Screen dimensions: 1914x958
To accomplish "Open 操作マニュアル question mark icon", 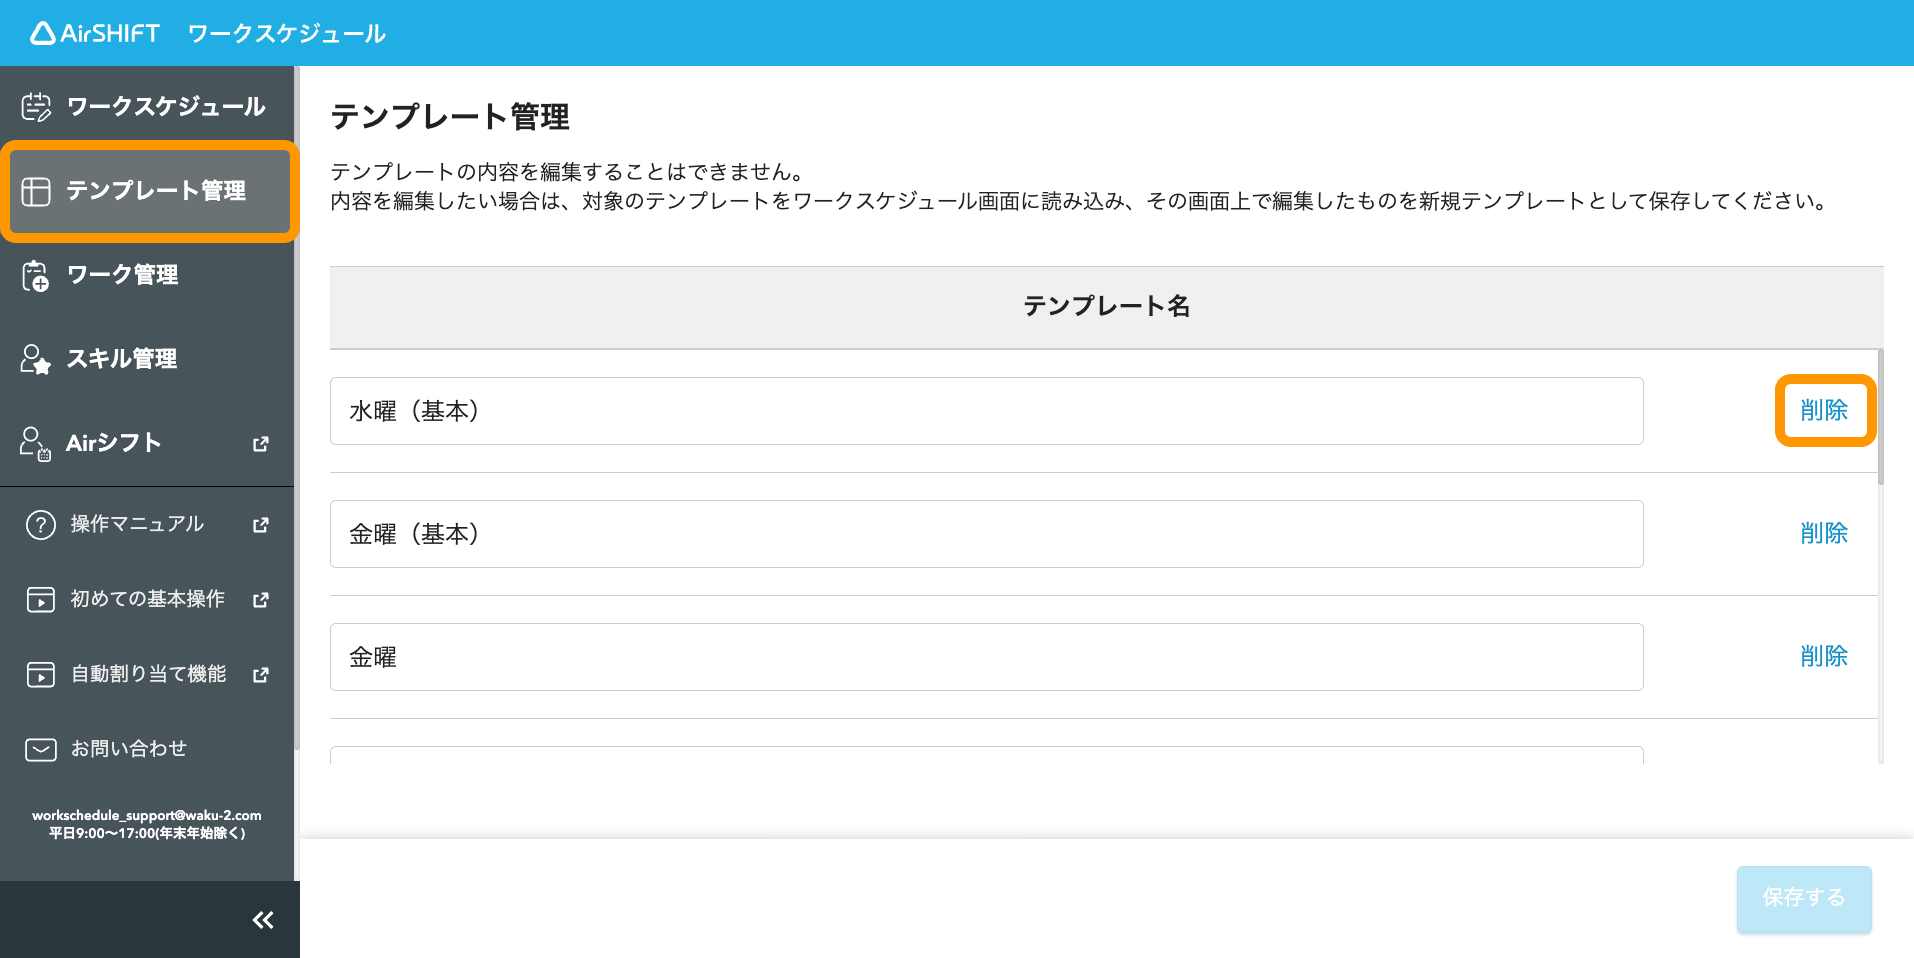I will 41,525.
